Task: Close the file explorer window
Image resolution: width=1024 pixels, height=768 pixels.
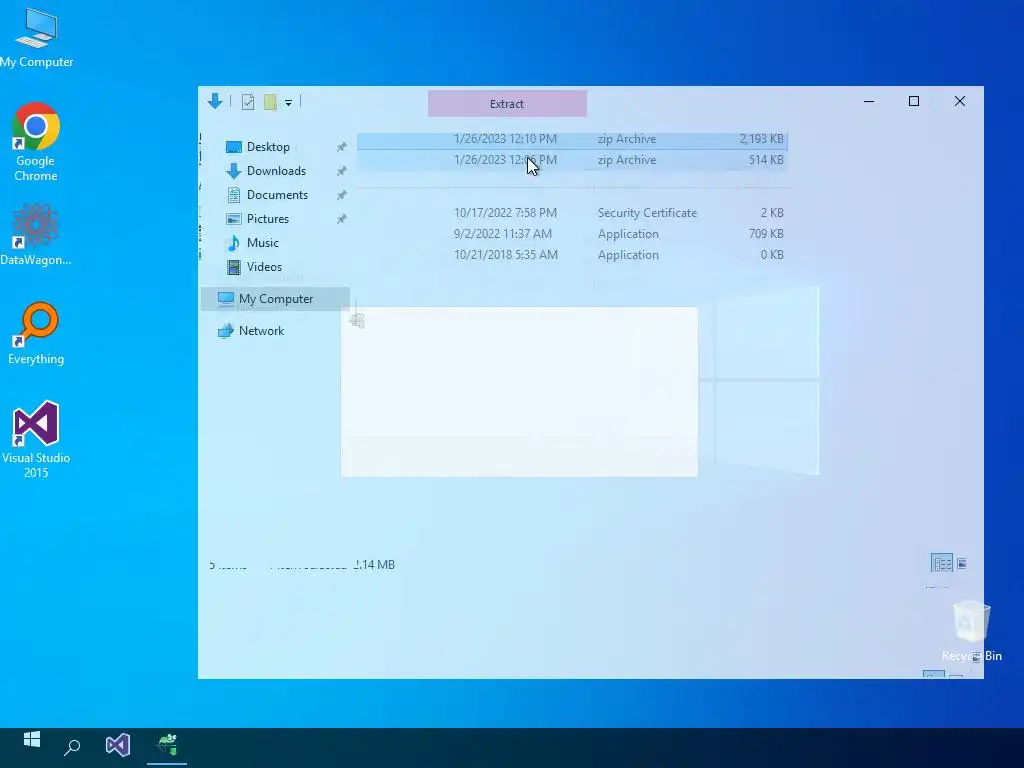Action: click(959, 101)
